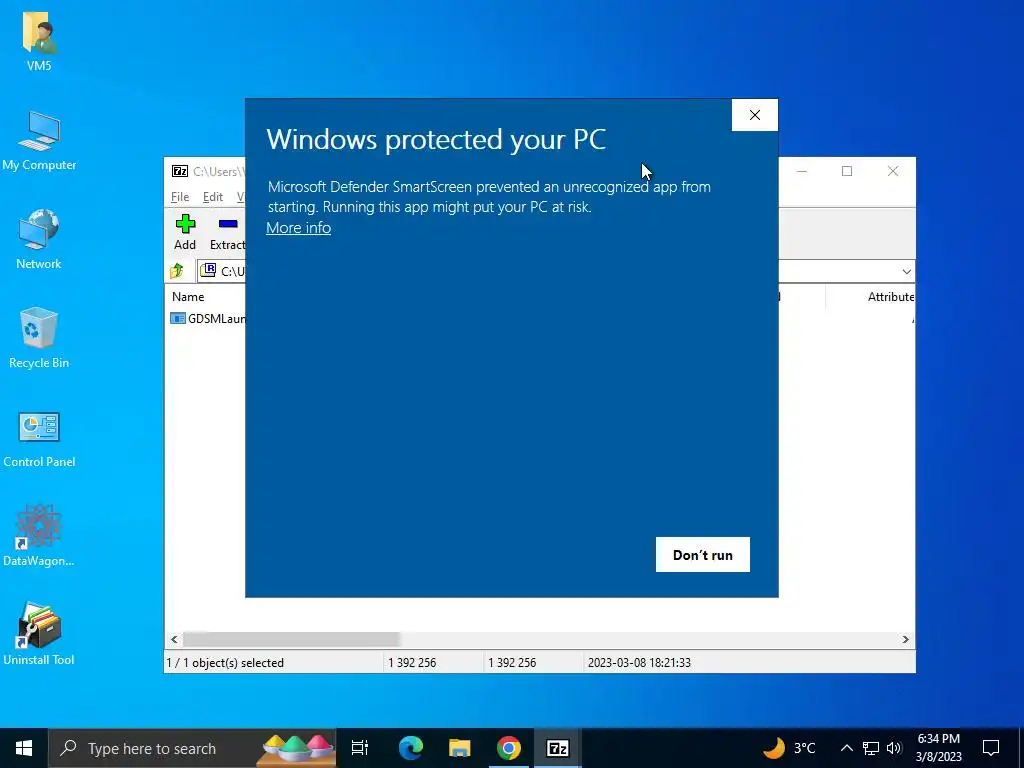This screenshot has width=1024, height=768.
Task: Open File Explorer from taskbar
Action: click(460, 748)
